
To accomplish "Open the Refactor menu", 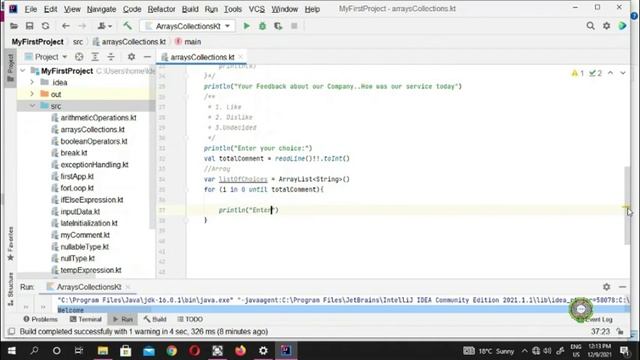I will (161, 9).
